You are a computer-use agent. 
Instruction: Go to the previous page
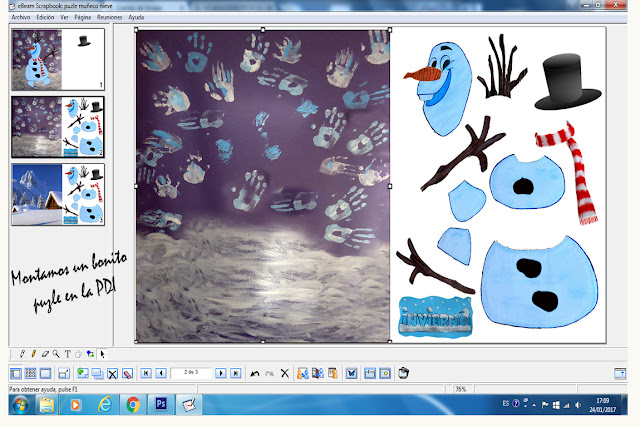161,373
